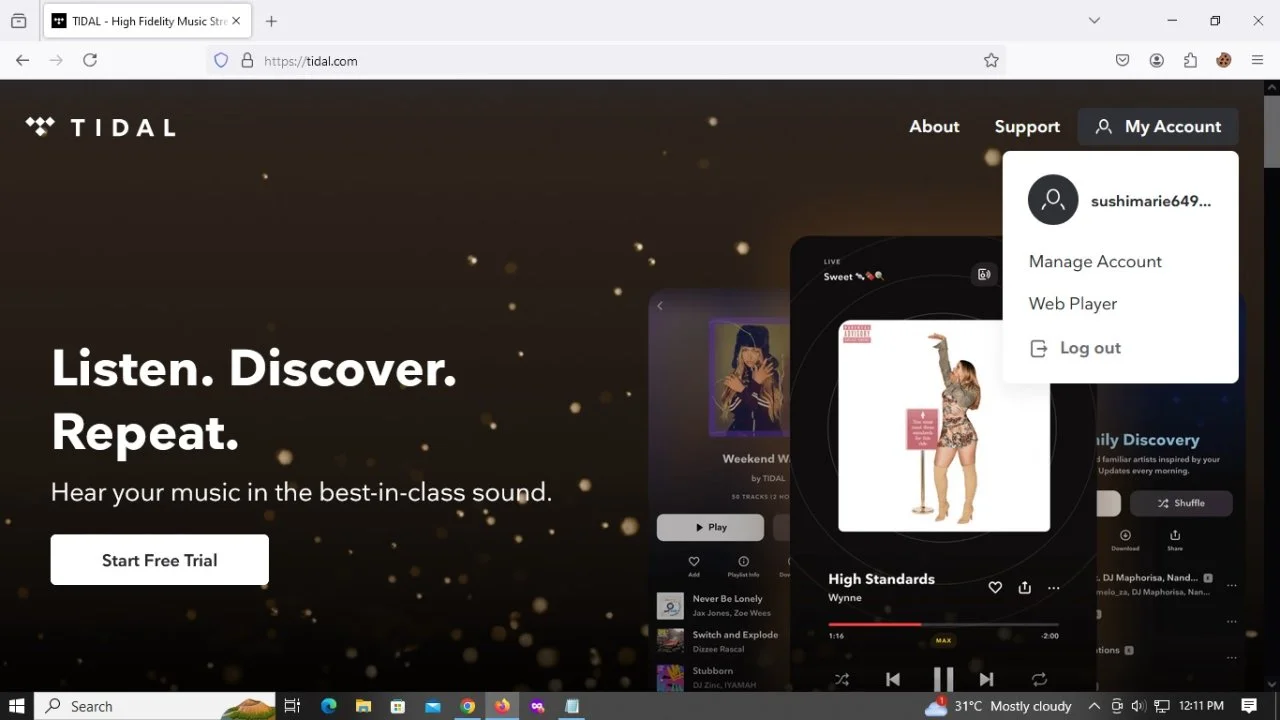Open the Windows Start menu
Viewport: 1280px width, 720px height.
click(17, 705)
